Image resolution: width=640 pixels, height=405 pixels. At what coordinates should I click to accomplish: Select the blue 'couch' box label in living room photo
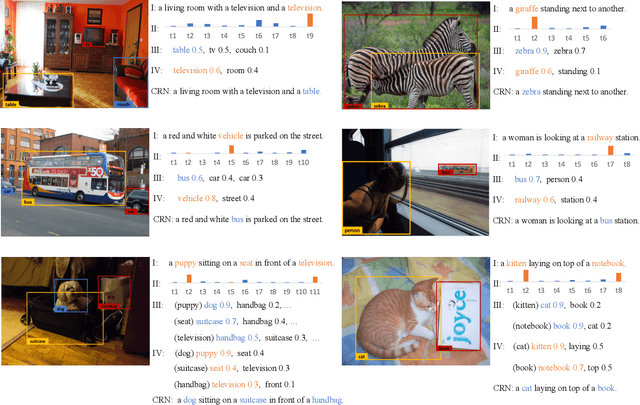(x=123, y=105)
